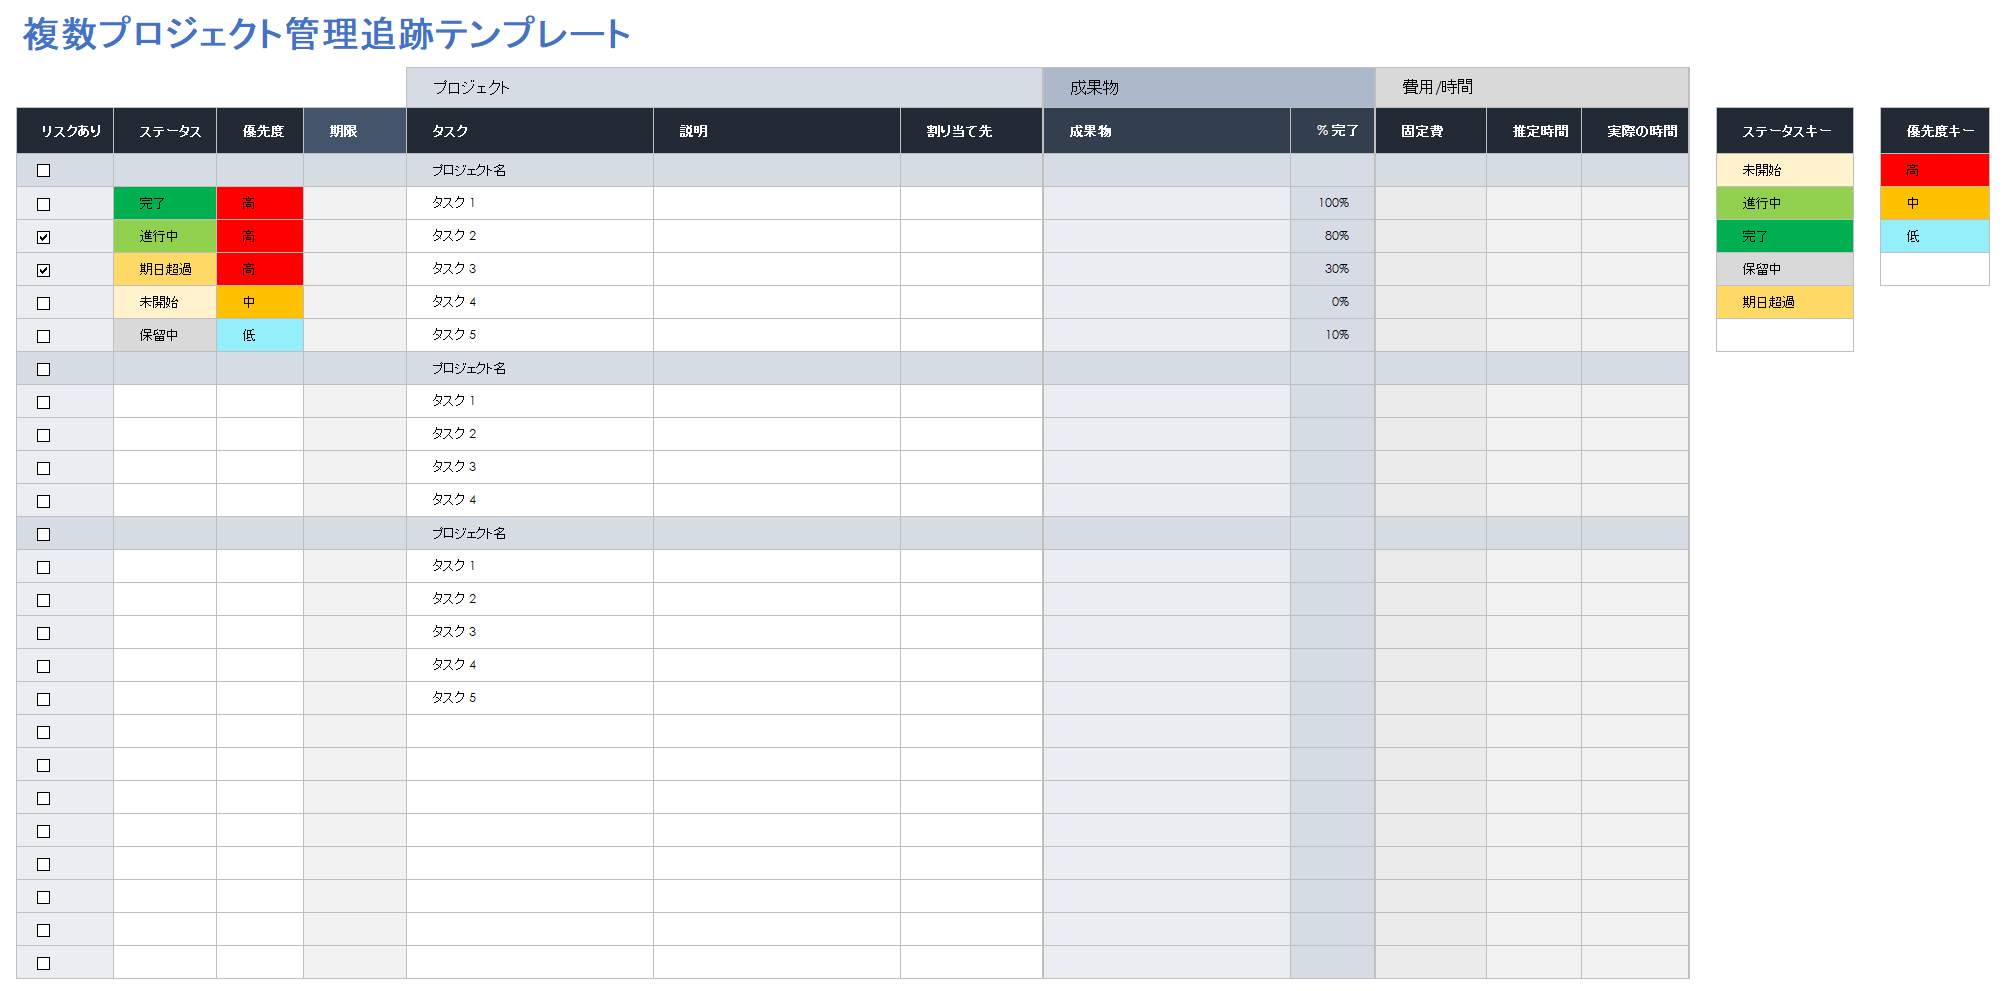
Task: Select the 優先度 column header
Action: coord(260,131)
